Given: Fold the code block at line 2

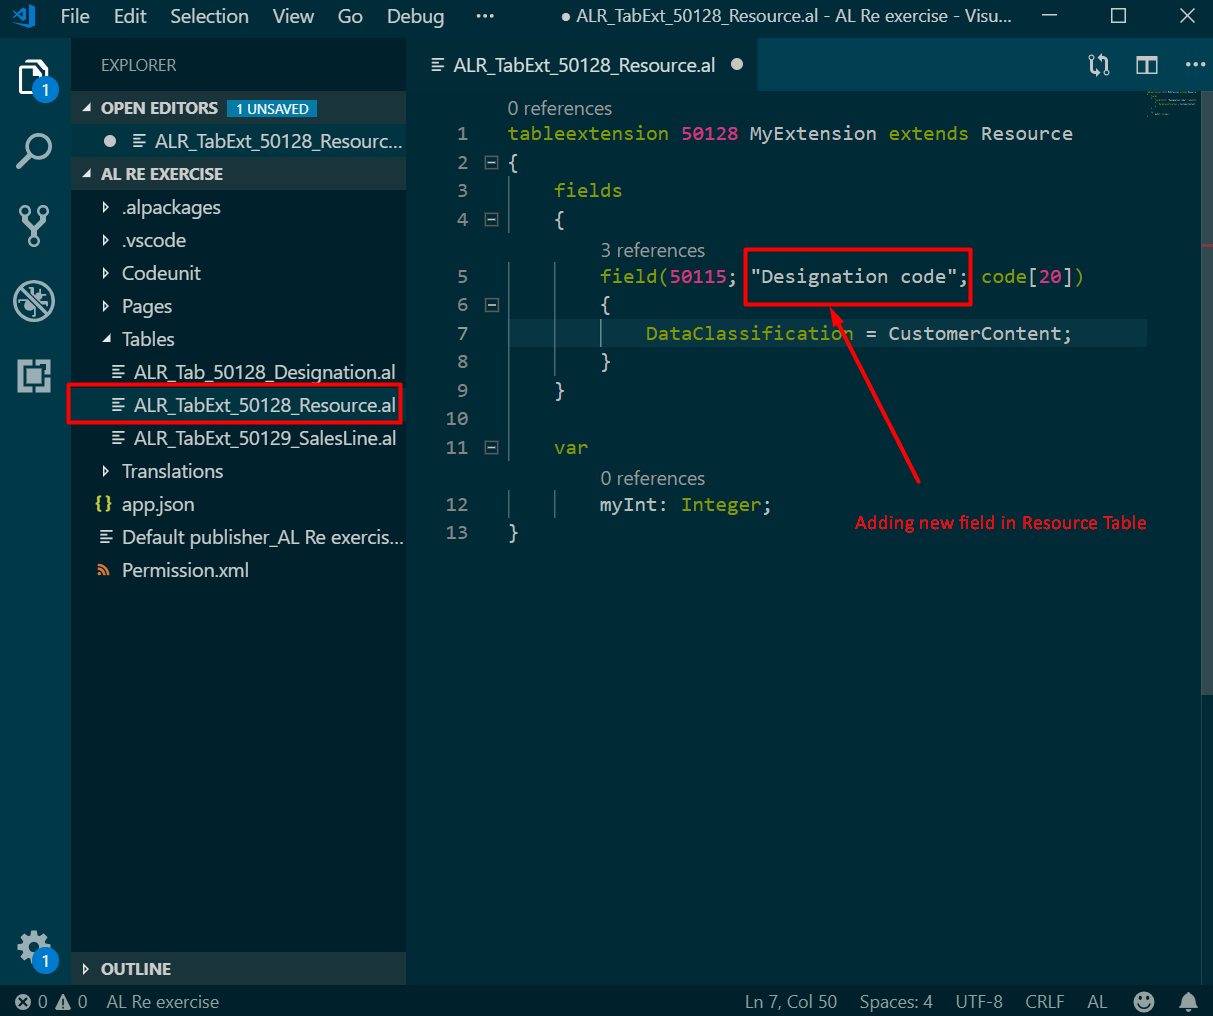Looking at the screenshot, I should pyautogui.click(x=491, y=162).
